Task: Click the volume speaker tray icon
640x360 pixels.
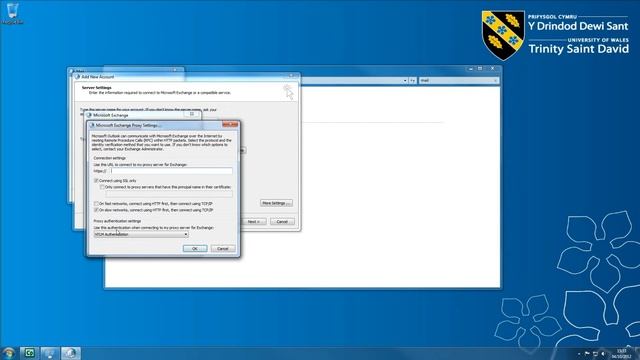Action: click(603, 354)
